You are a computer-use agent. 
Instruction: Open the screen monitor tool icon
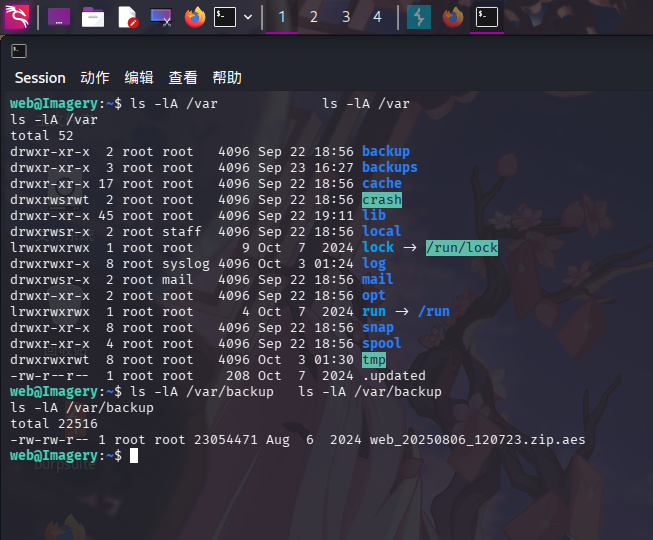[161, 17]
